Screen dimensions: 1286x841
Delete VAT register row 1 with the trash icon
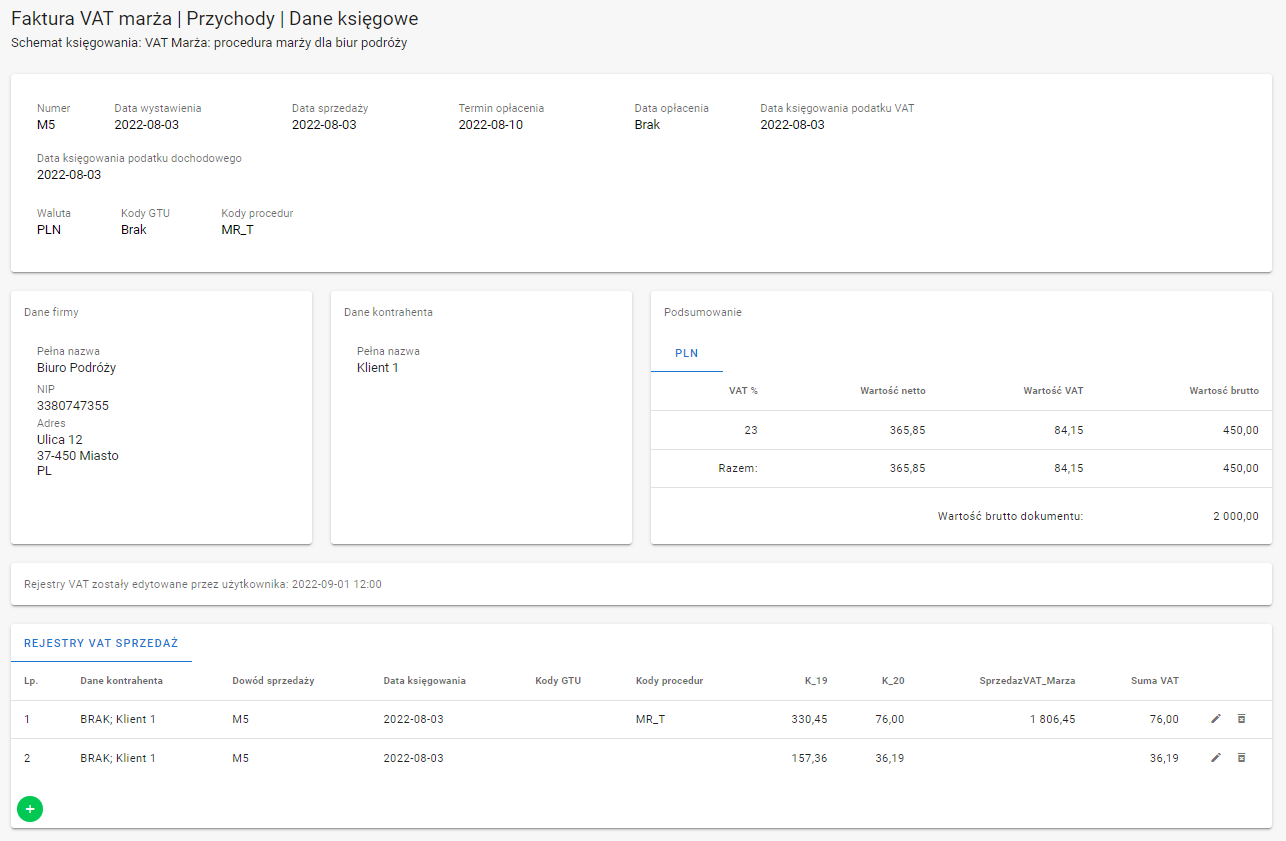pyautogui.click(x=1242, y=719)
